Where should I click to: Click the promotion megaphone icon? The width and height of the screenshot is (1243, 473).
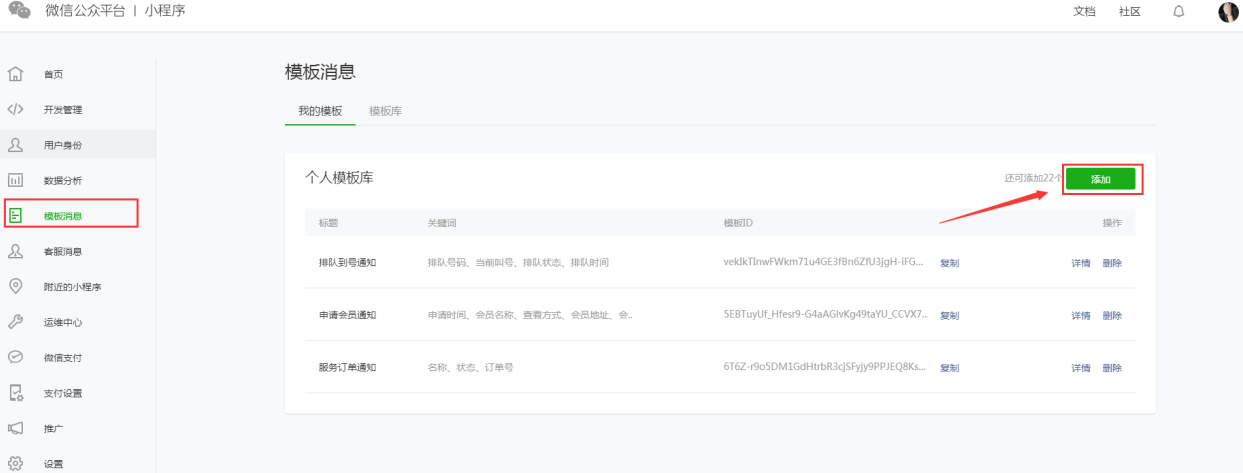(15, 428)
